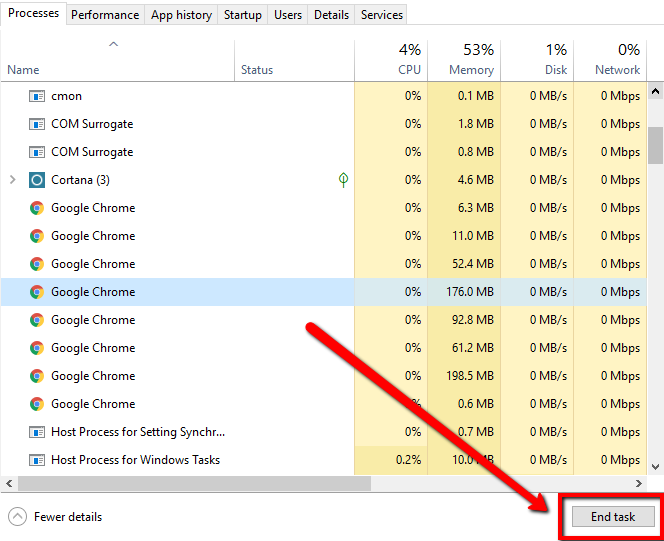This screenshot has height=541, width=664.
Task: Go to the Details tab
Action: 331,15
